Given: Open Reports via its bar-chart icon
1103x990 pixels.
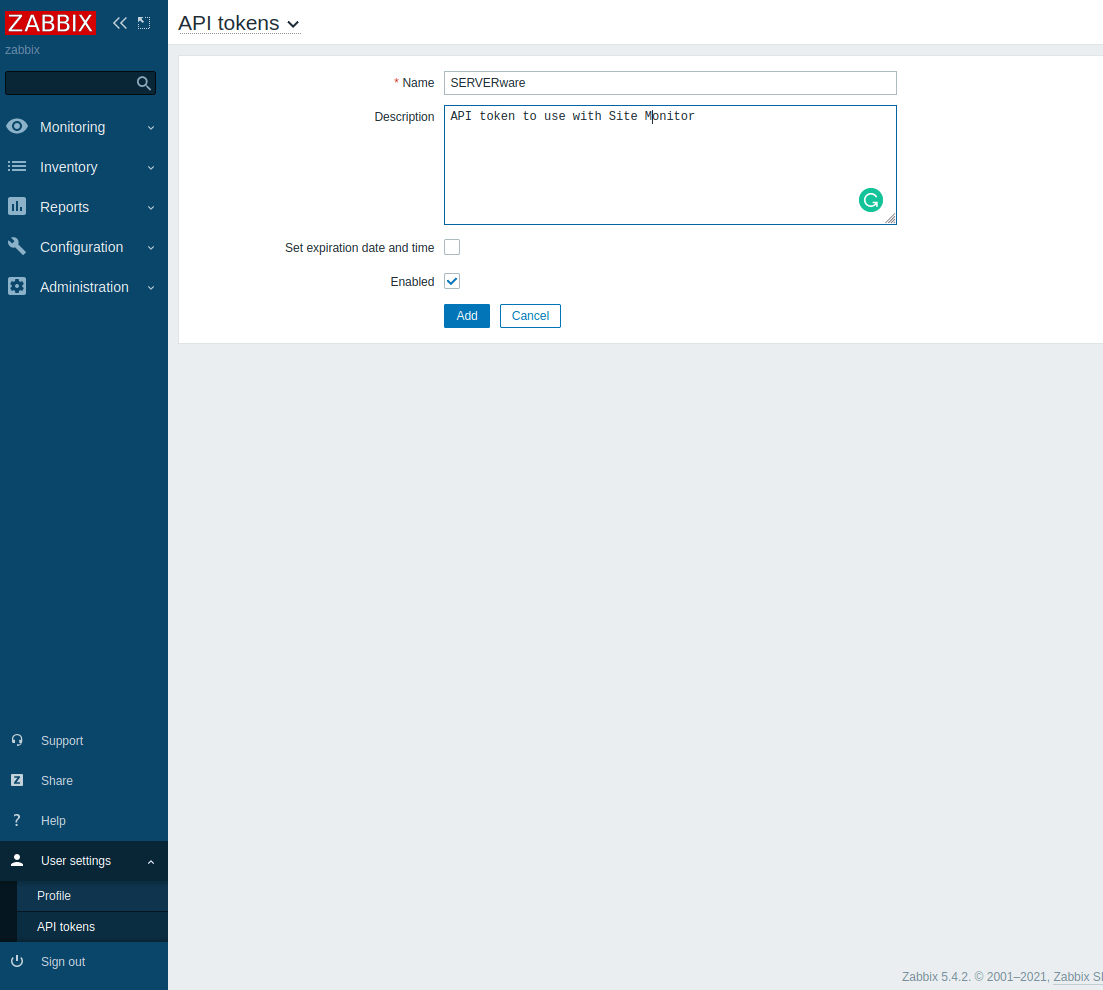Looking at the screenshot, I should (x=16, y=207).
